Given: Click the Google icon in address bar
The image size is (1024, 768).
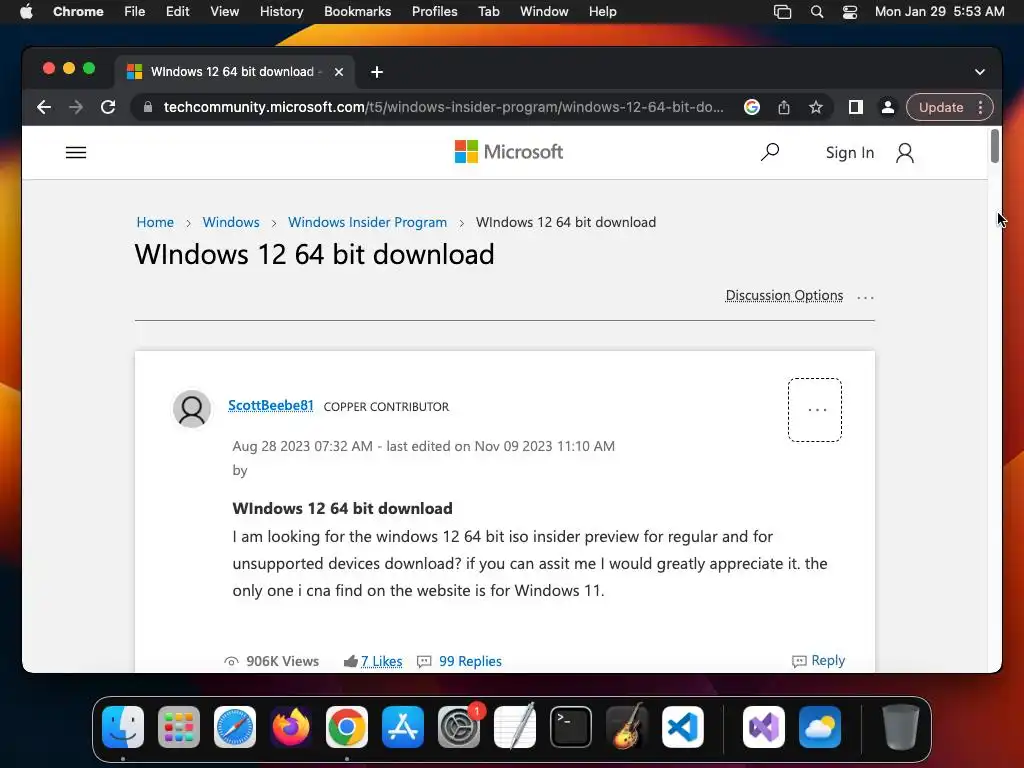Looking at the screenshot, I should 752,107.
